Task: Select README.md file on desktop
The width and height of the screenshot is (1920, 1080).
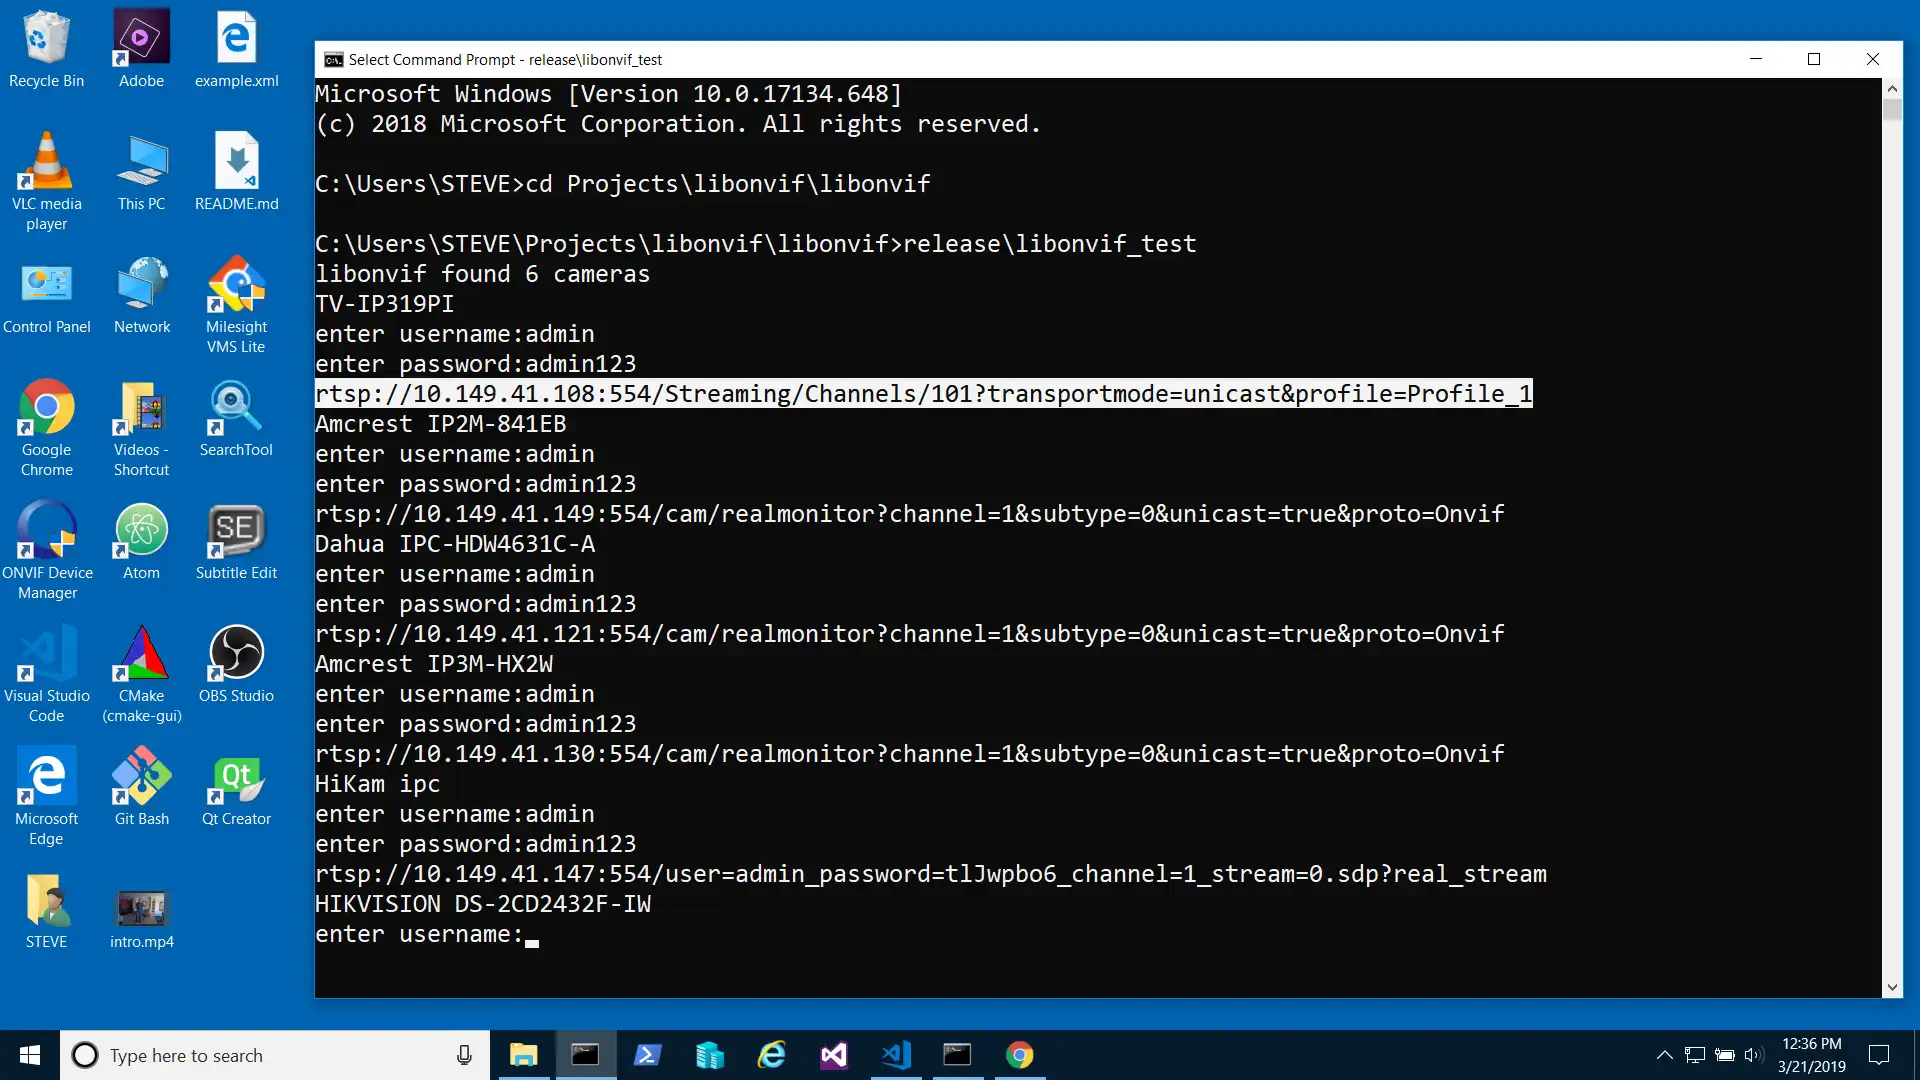Action: (236, 172)
